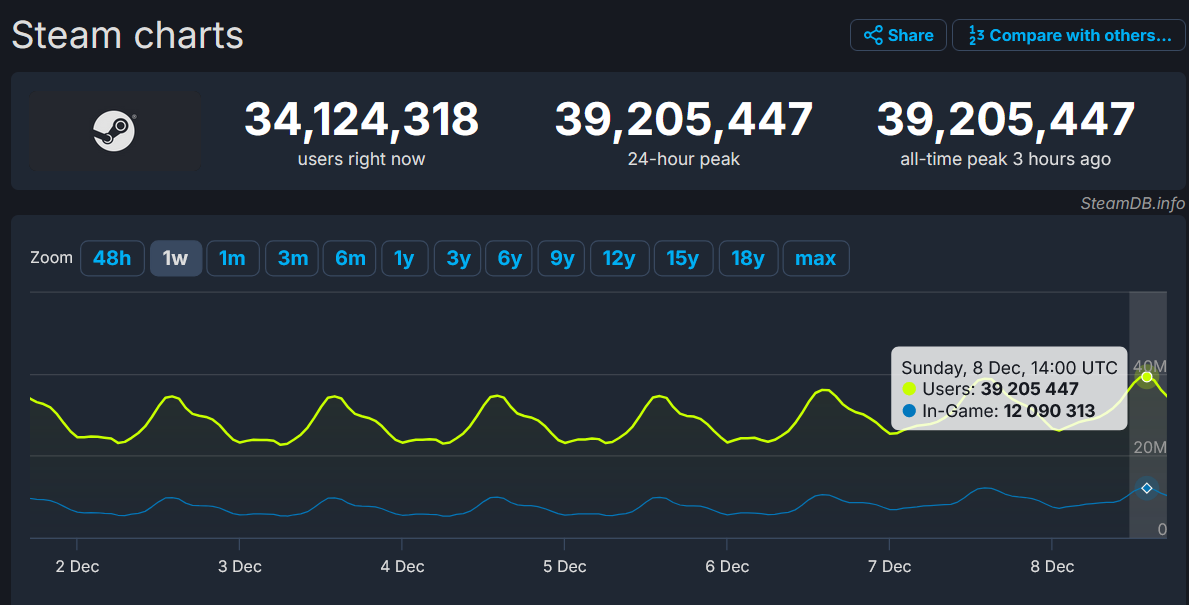Zoom the chart to 12y
Image resolution: width=1189 pixels, height=605 pixels.
point(620,259)
